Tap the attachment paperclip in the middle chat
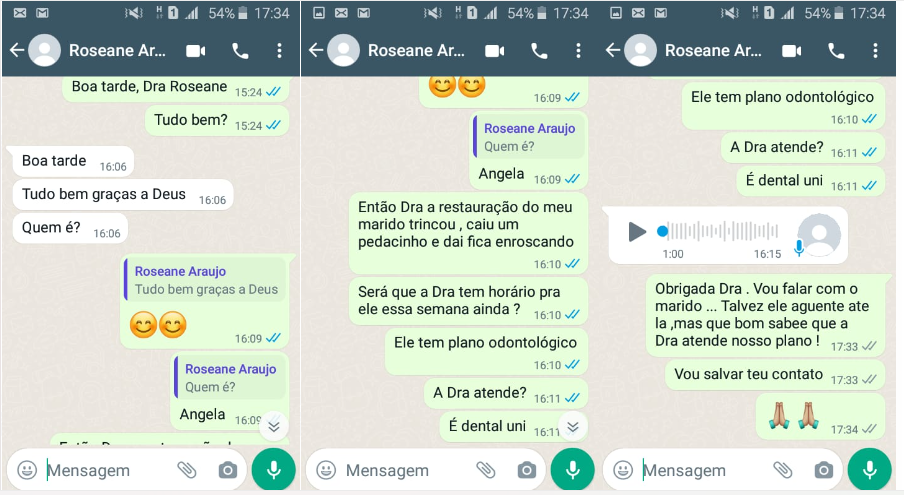This screenshot has height=495, width=904. click(485, 470)
